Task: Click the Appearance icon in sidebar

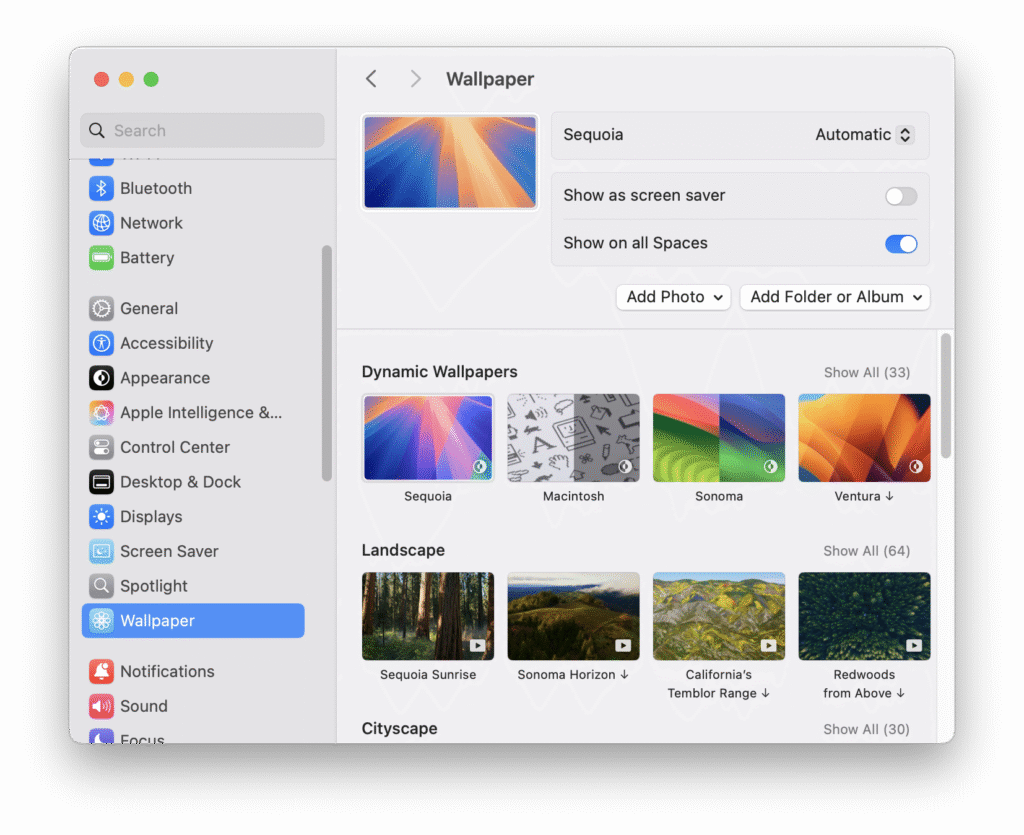Action: point(101,378)
